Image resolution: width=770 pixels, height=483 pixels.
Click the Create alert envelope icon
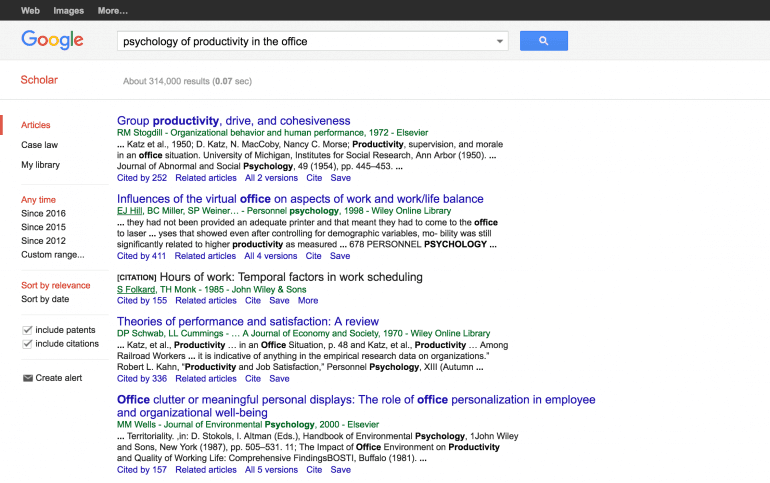(27, 378)
